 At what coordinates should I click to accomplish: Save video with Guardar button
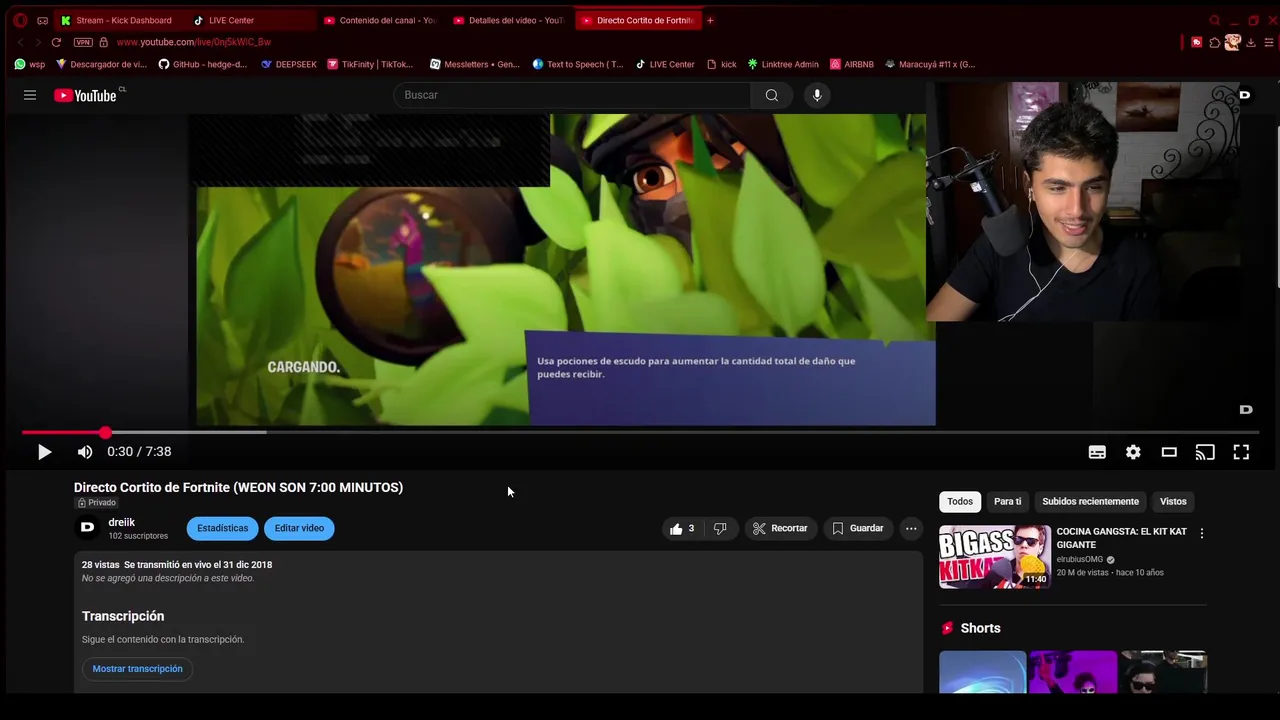click(x=857, y=528)
